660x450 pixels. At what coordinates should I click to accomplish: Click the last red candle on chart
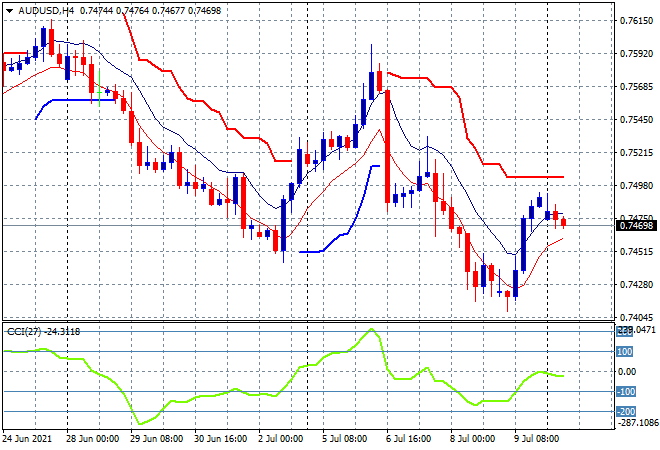[x=563, y=222]
